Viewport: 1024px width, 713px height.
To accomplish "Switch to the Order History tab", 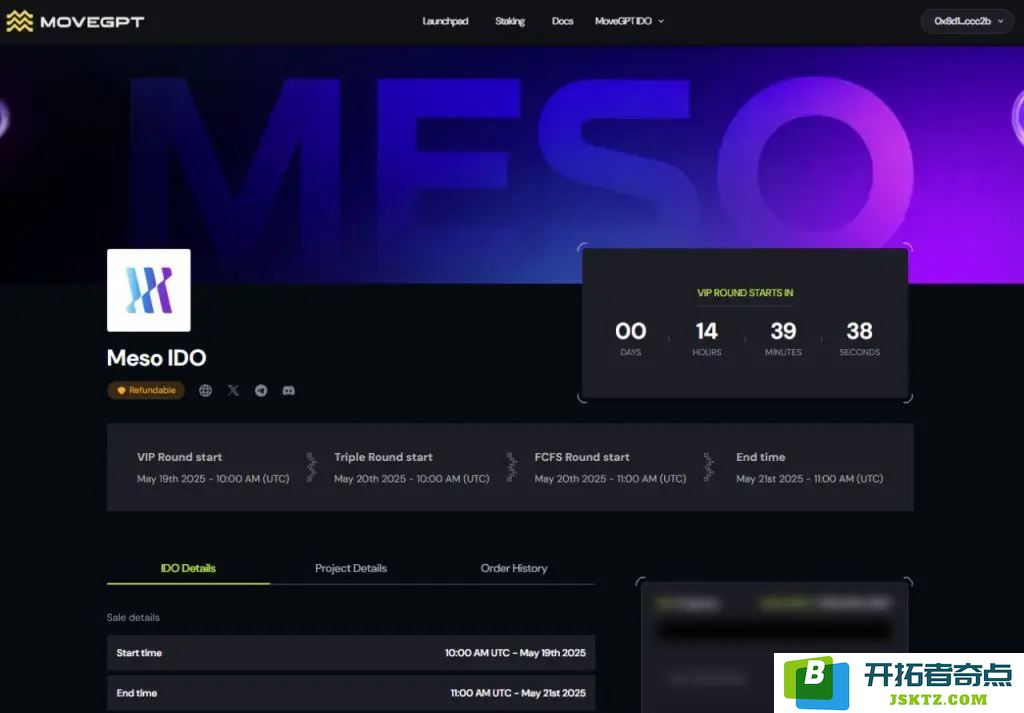I will click(x=514, y=568).
